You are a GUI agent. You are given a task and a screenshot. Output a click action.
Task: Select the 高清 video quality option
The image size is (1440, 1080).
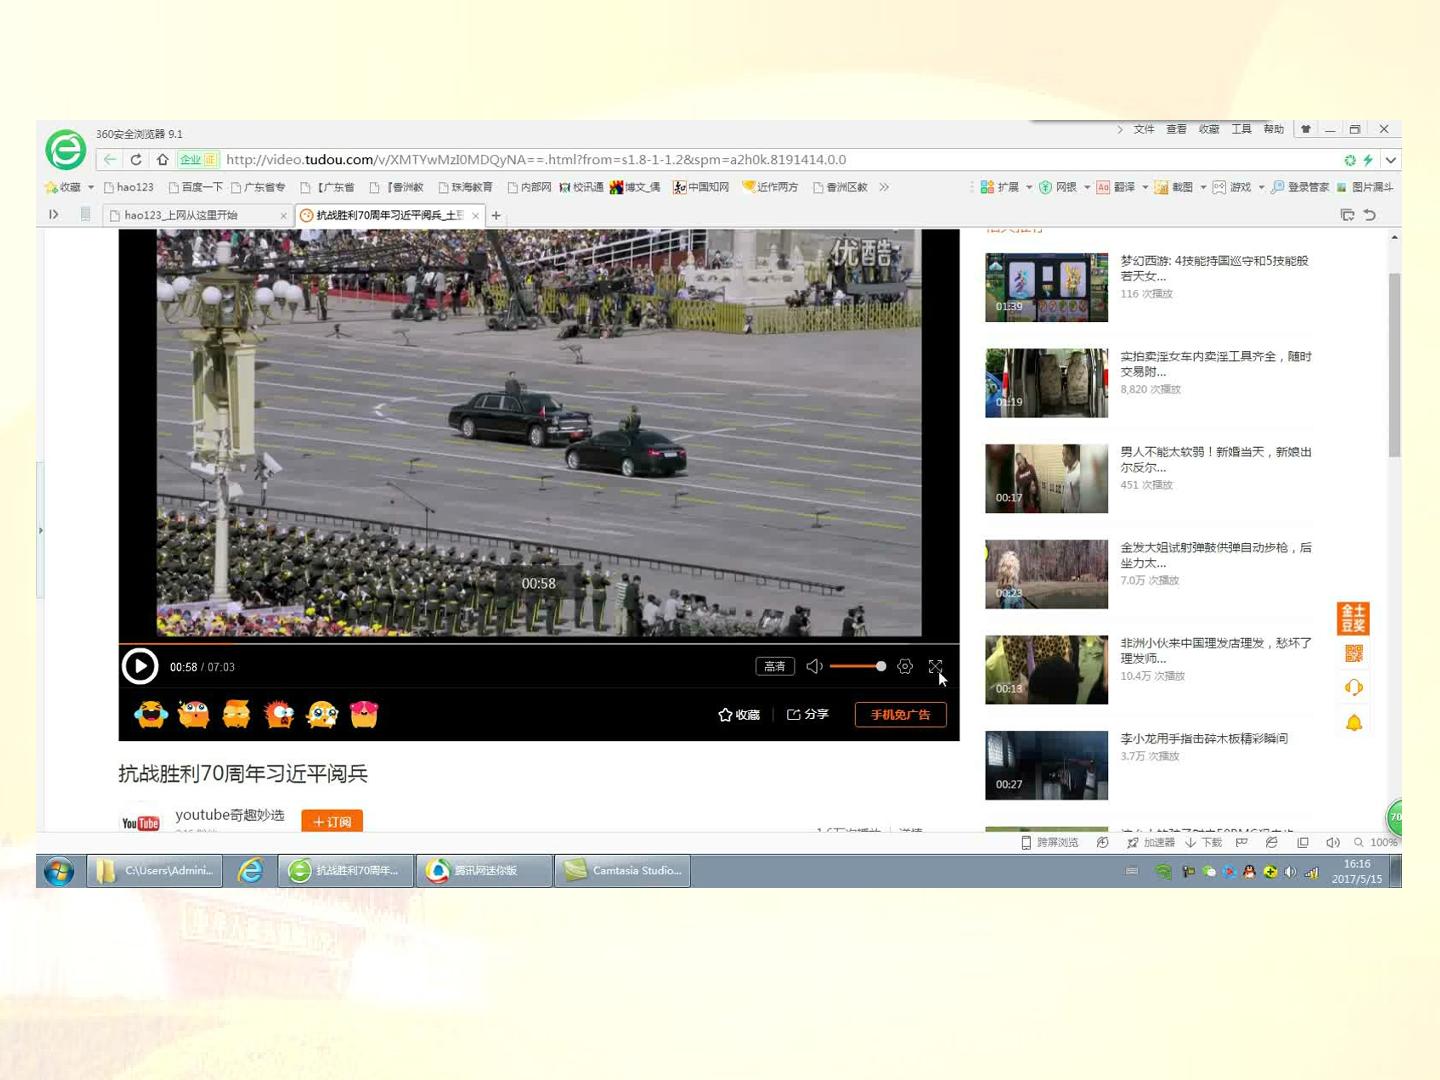(x=775, y=666)
